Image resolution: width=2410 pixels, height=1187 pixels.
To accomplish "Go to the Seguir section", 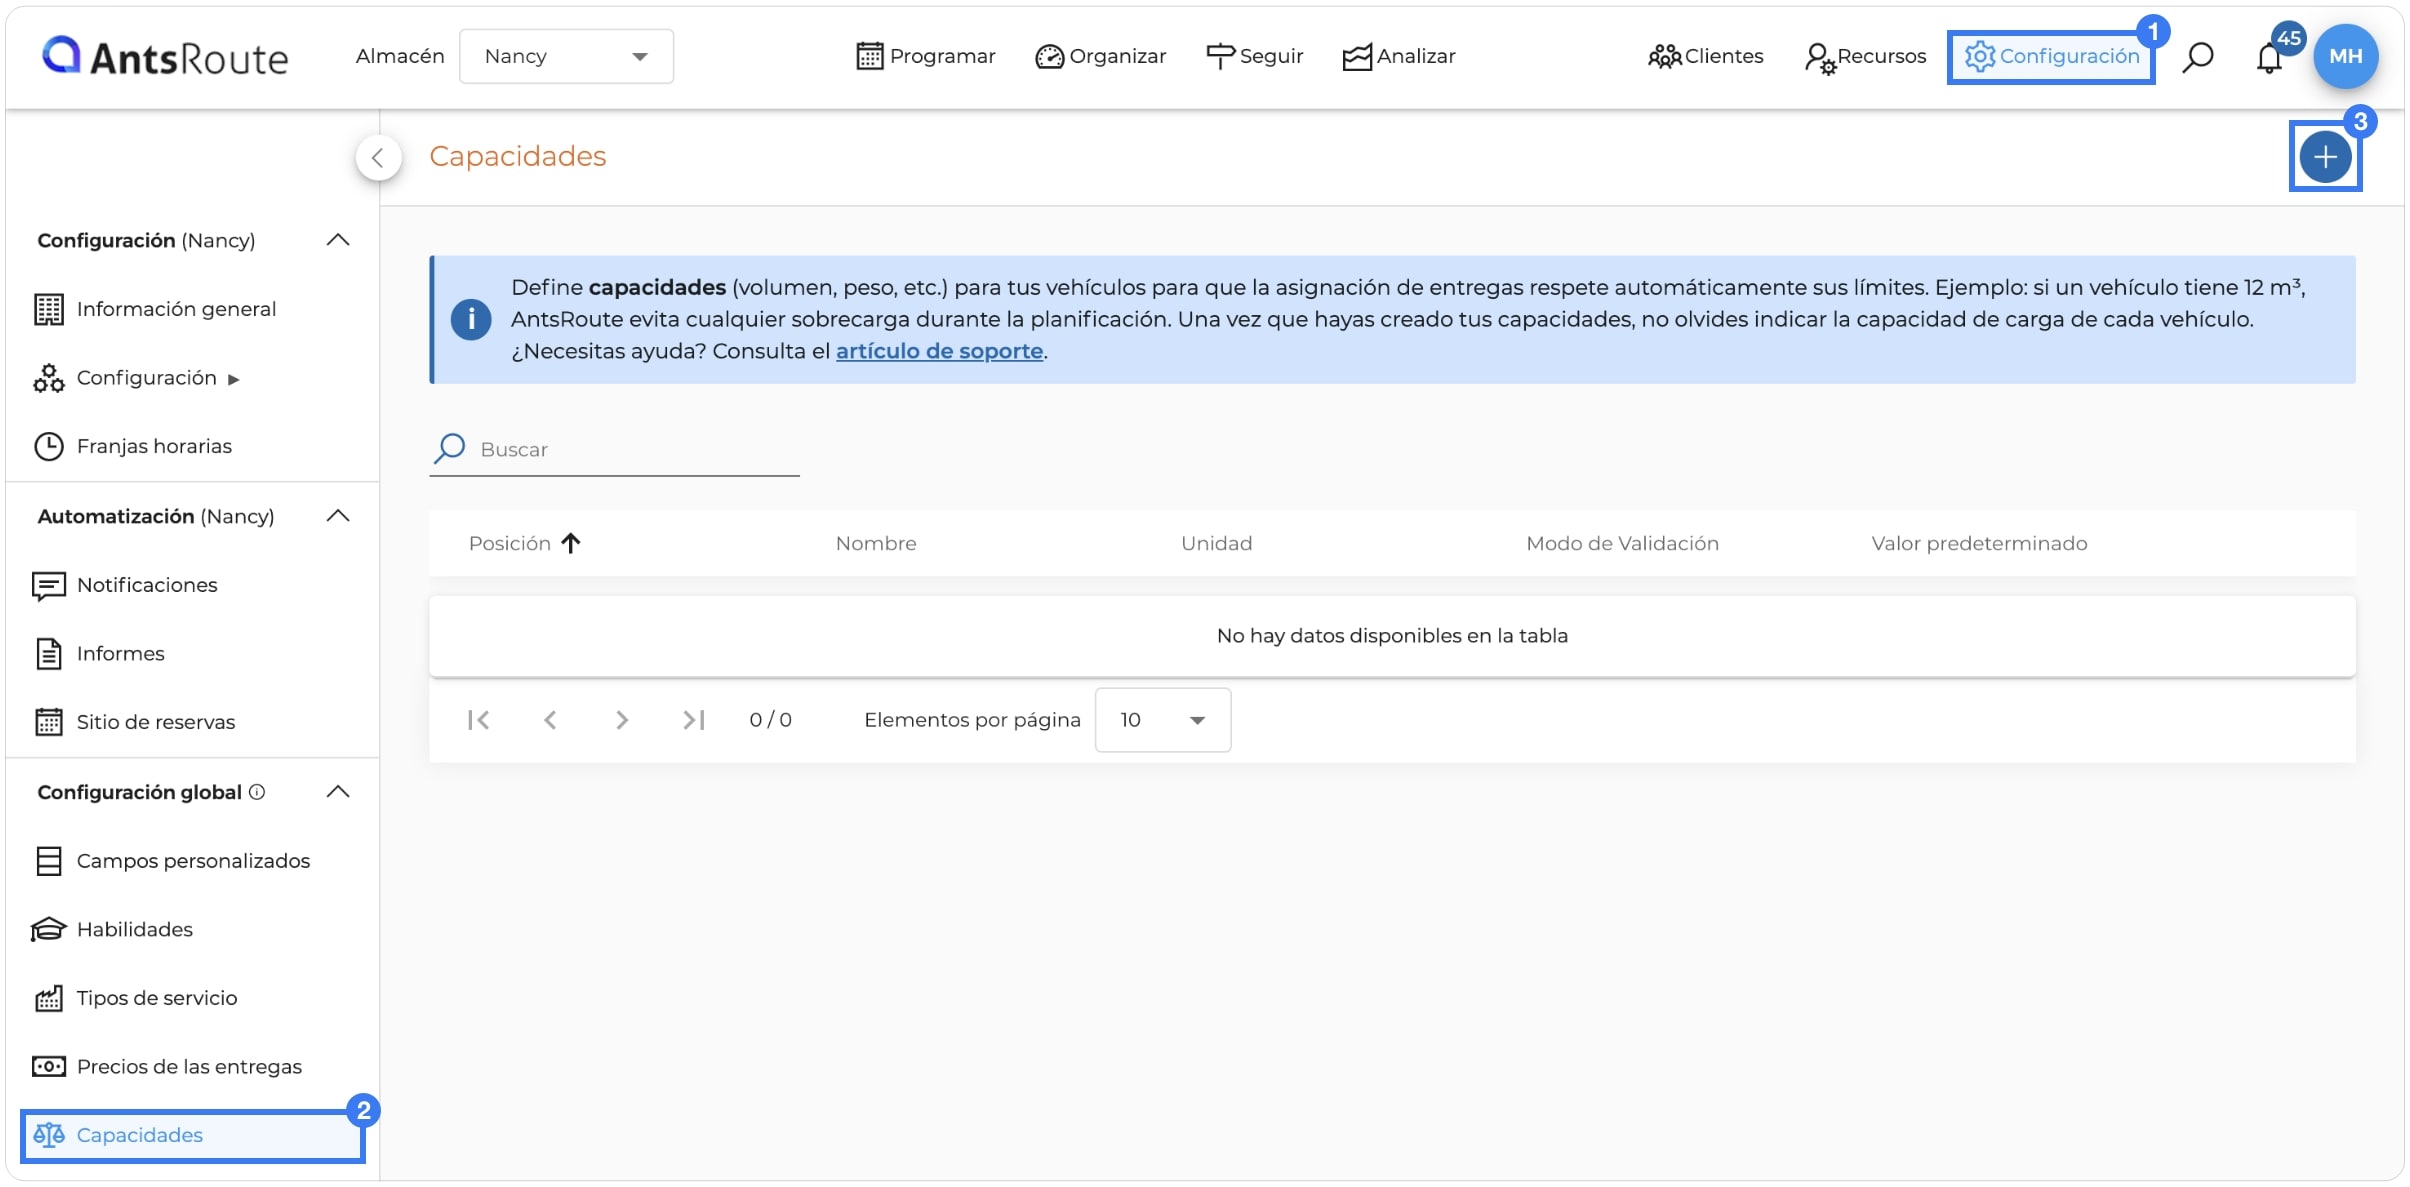I will tap(1255, 56).
